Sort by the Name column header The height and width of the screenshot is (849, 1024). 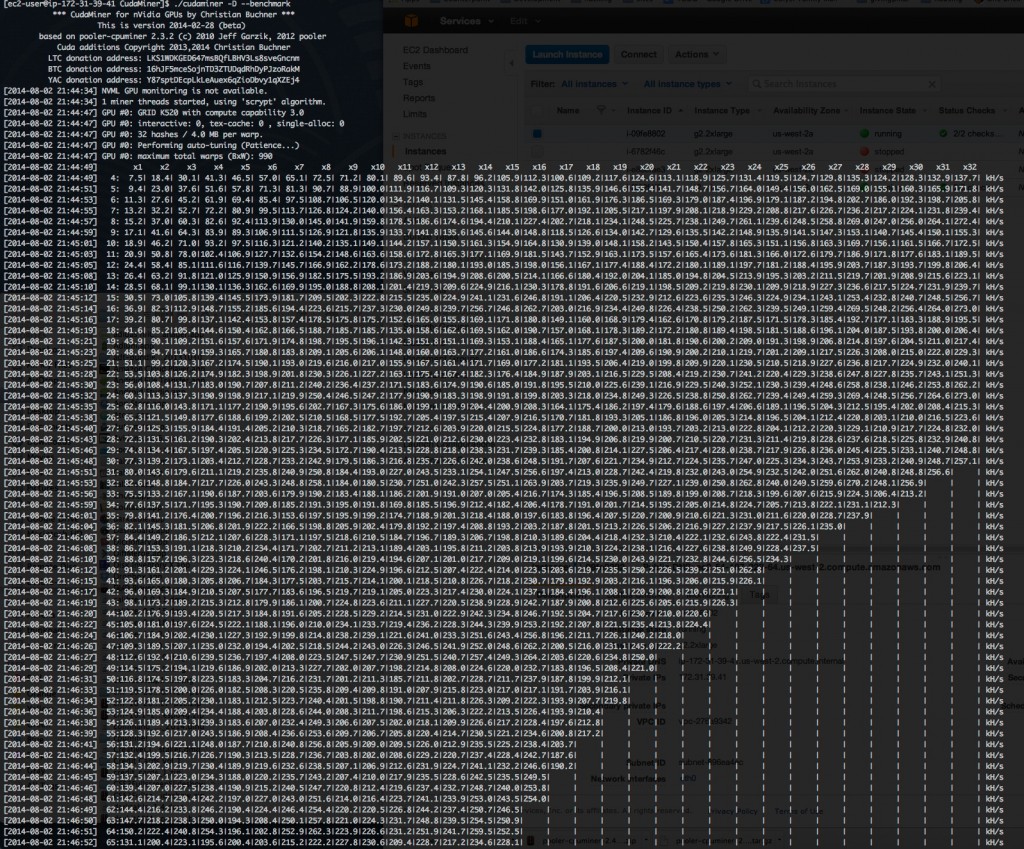[568, 111]
